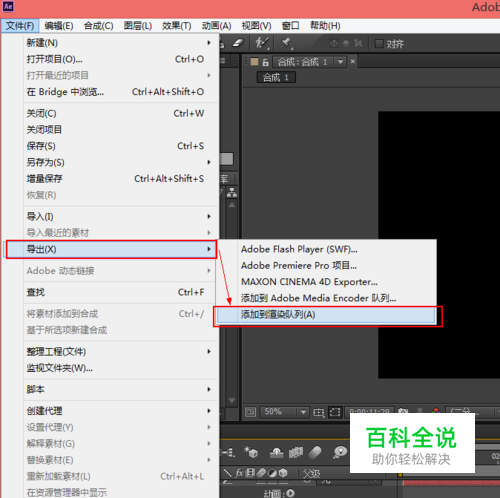
Task: Click the black composition preview canvas
Action: [x=439, y=245]
